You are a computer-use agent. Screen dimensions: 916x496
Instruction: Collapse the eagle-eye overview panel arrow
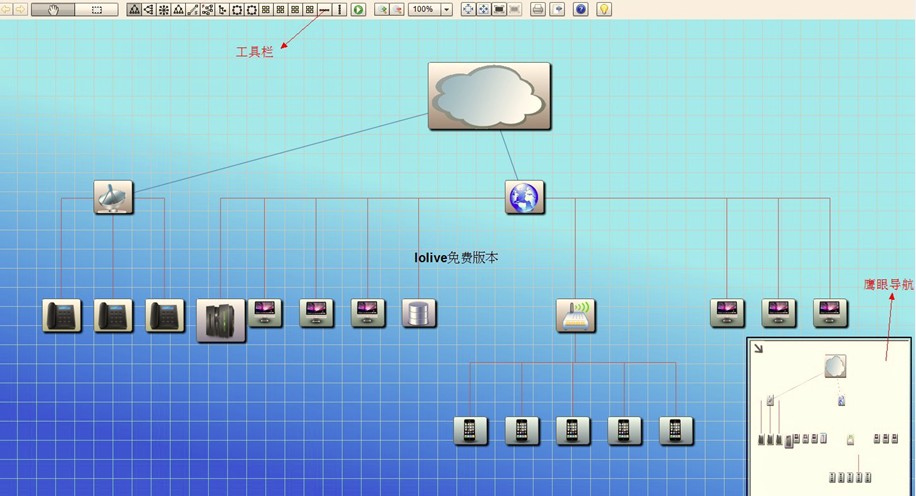point(758,349)
